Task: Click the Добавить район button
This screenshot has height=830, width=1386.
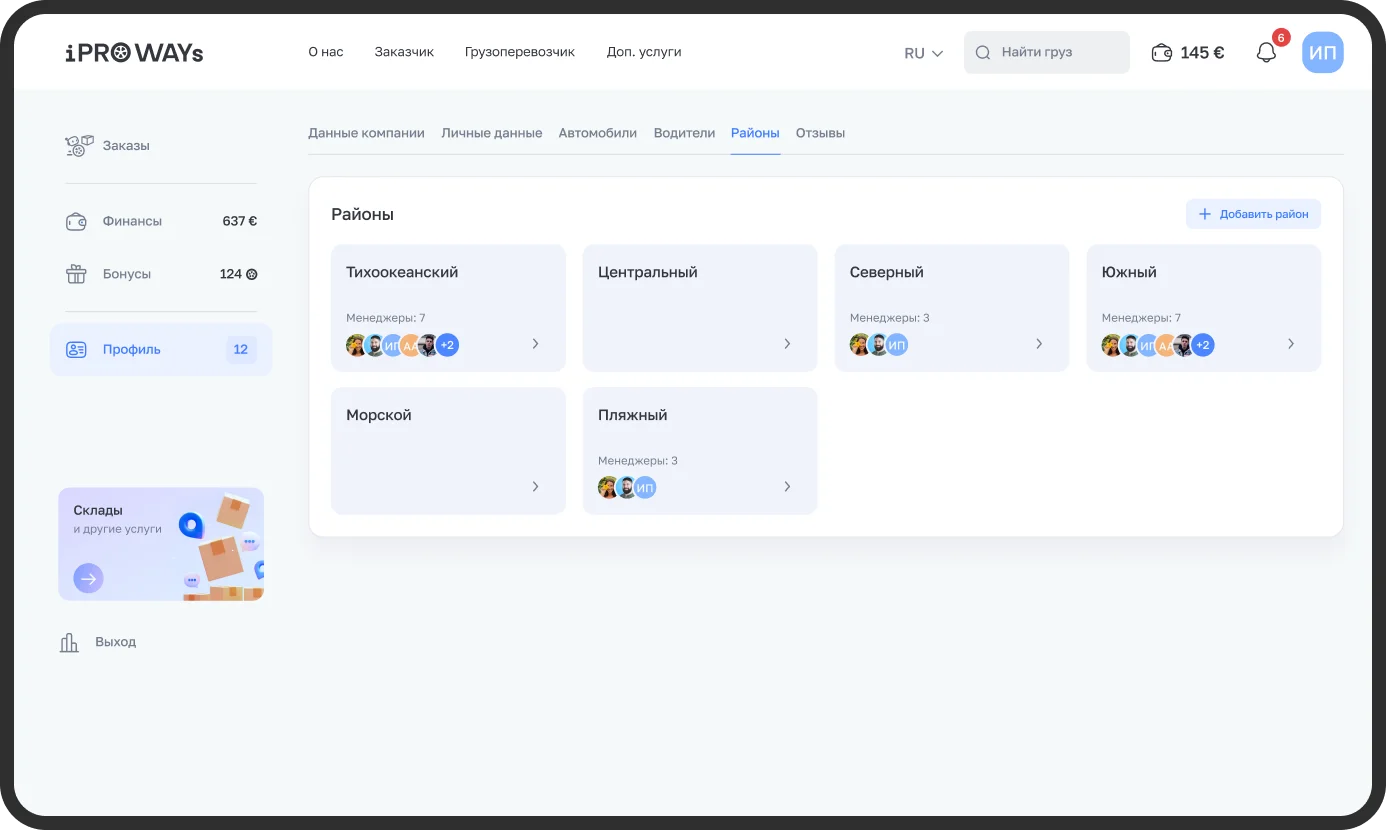Action: pyautogui.click(x=1253, y=214)
